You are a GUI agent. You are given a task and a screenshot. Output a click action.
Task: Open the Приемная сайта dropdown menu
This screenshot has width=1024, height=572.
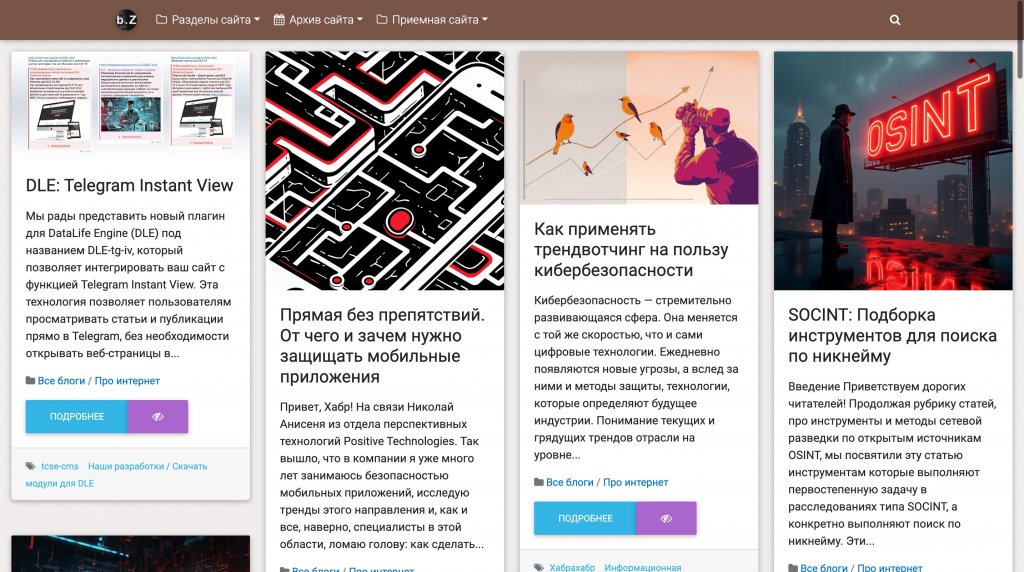tap(432, 20)
